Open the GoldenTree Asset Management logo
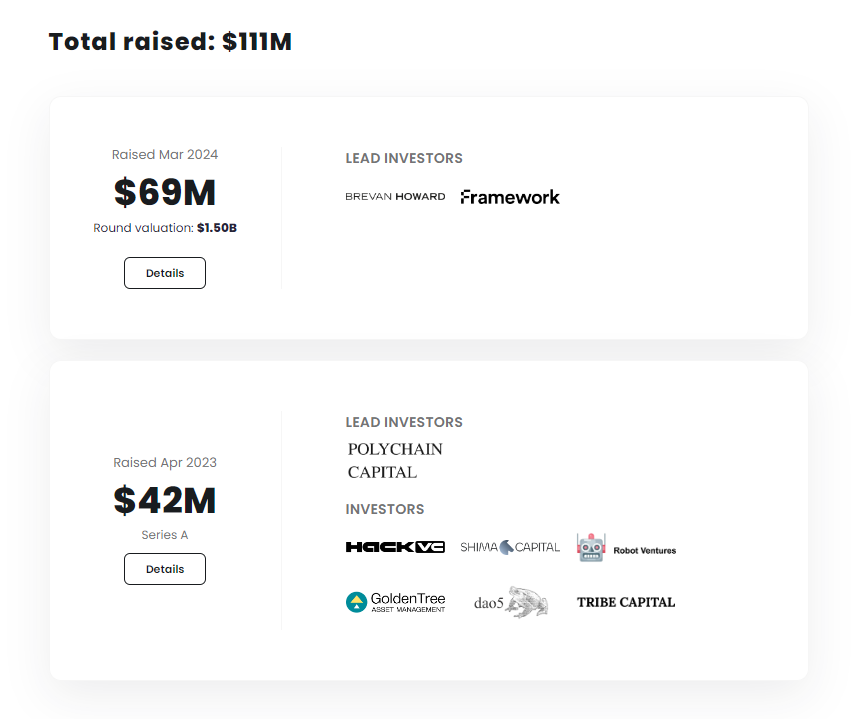Screen dimensions: 859x719 coord(395,602)
